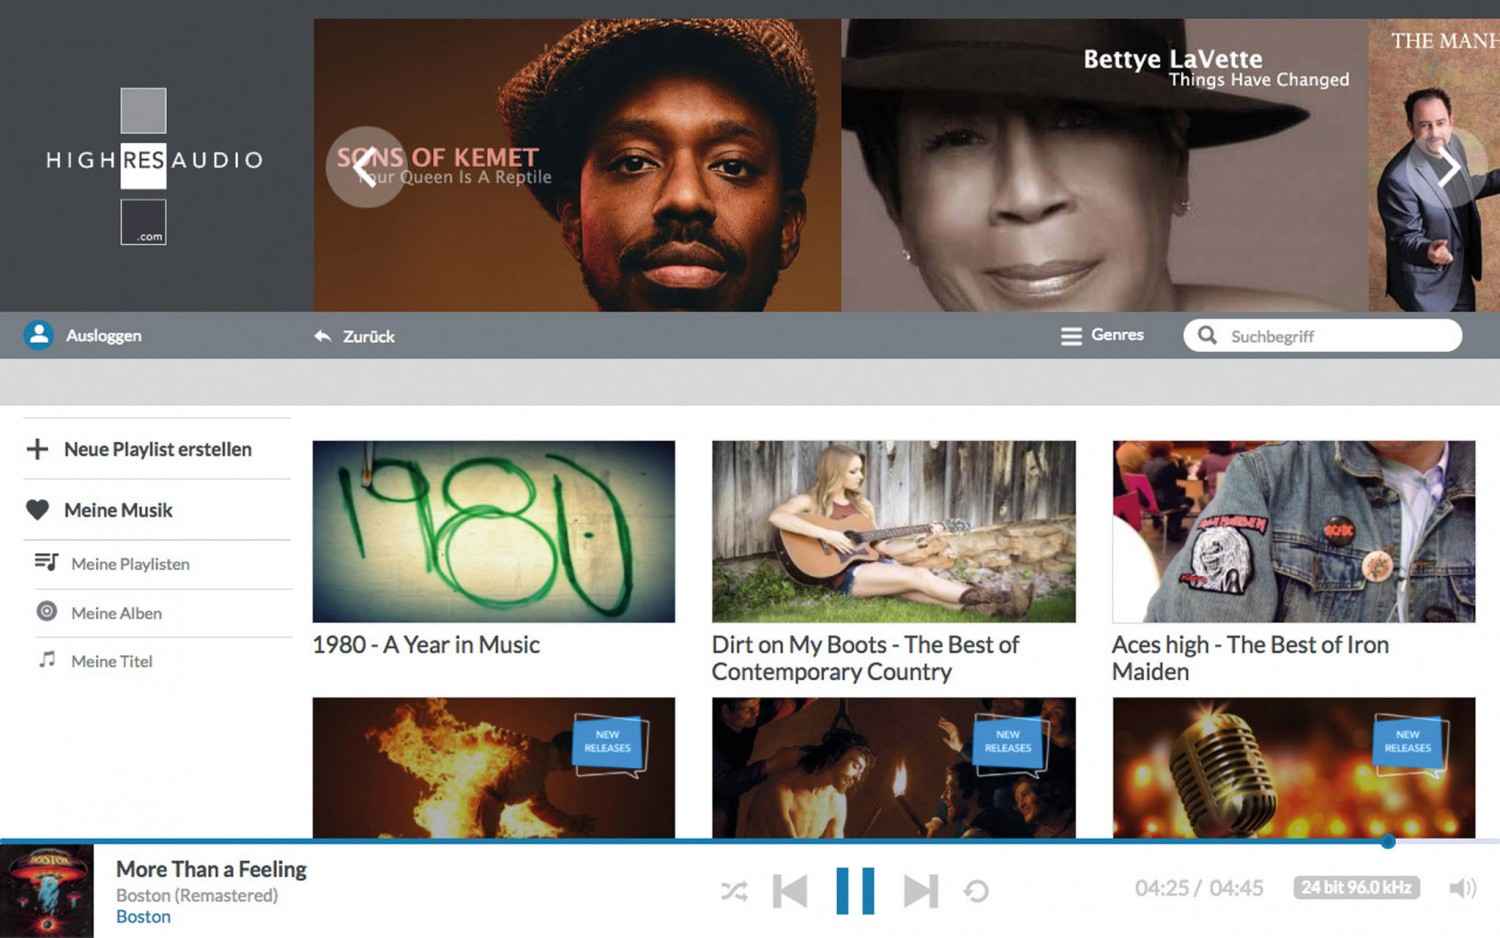Click the user account avatar icon

click(x=39, y=335)
